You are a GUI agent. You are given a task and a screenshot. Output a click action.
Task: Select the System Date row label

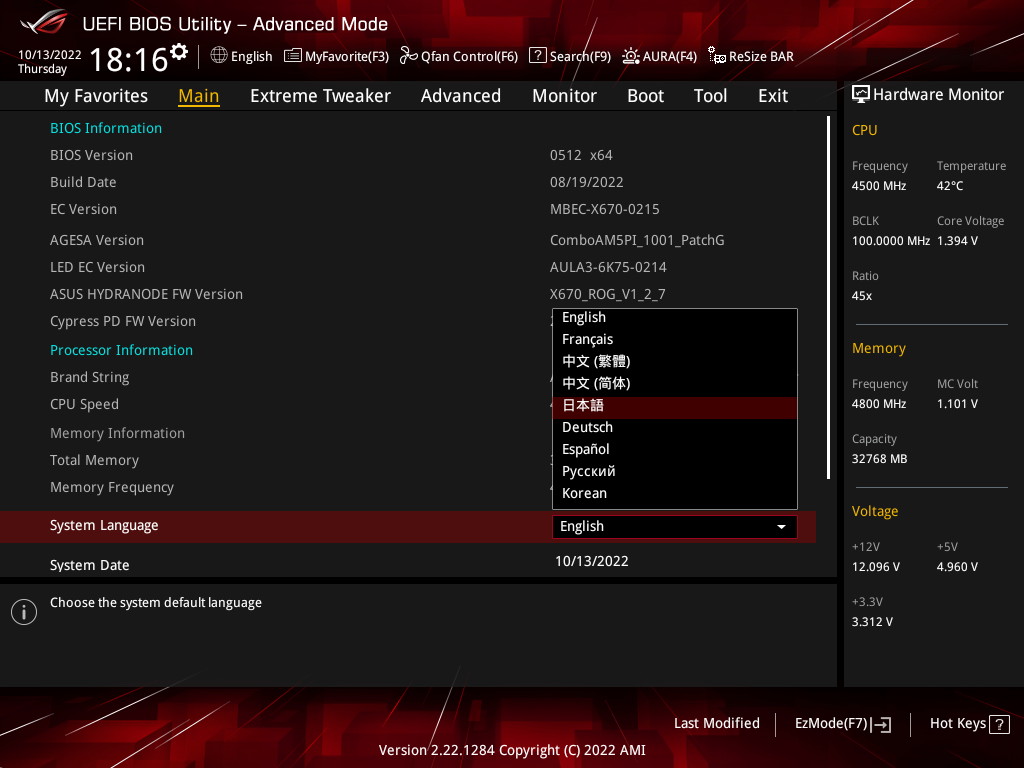pos(89,565)
